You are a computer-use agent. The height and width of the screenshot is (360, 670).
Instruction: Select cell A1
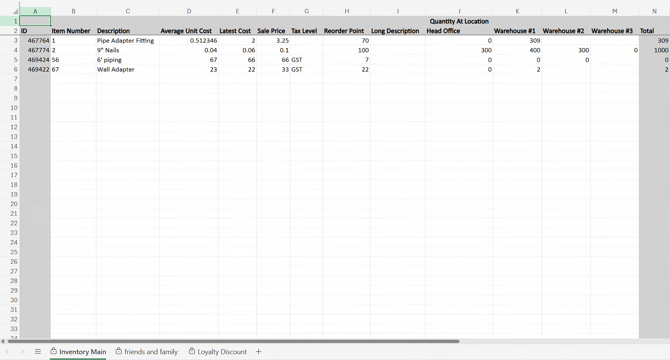pos(35,21)
